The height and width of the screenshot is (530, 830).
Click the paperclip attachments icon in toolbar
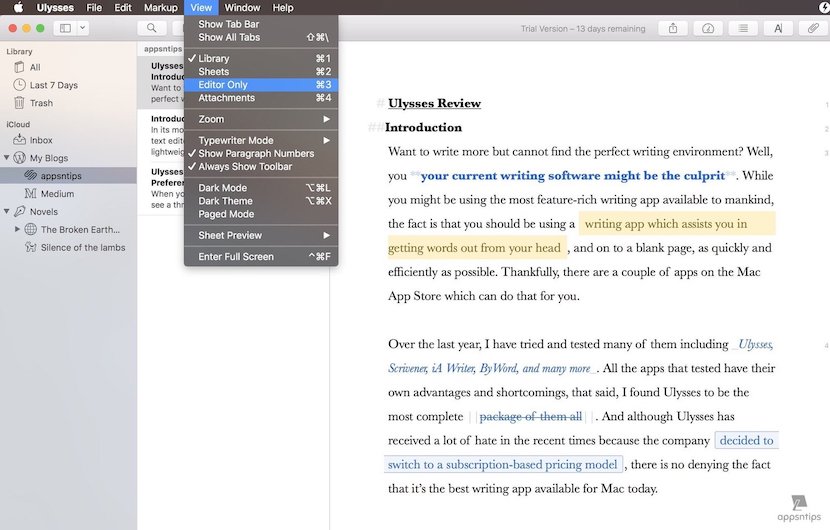[x=813, y=28]
